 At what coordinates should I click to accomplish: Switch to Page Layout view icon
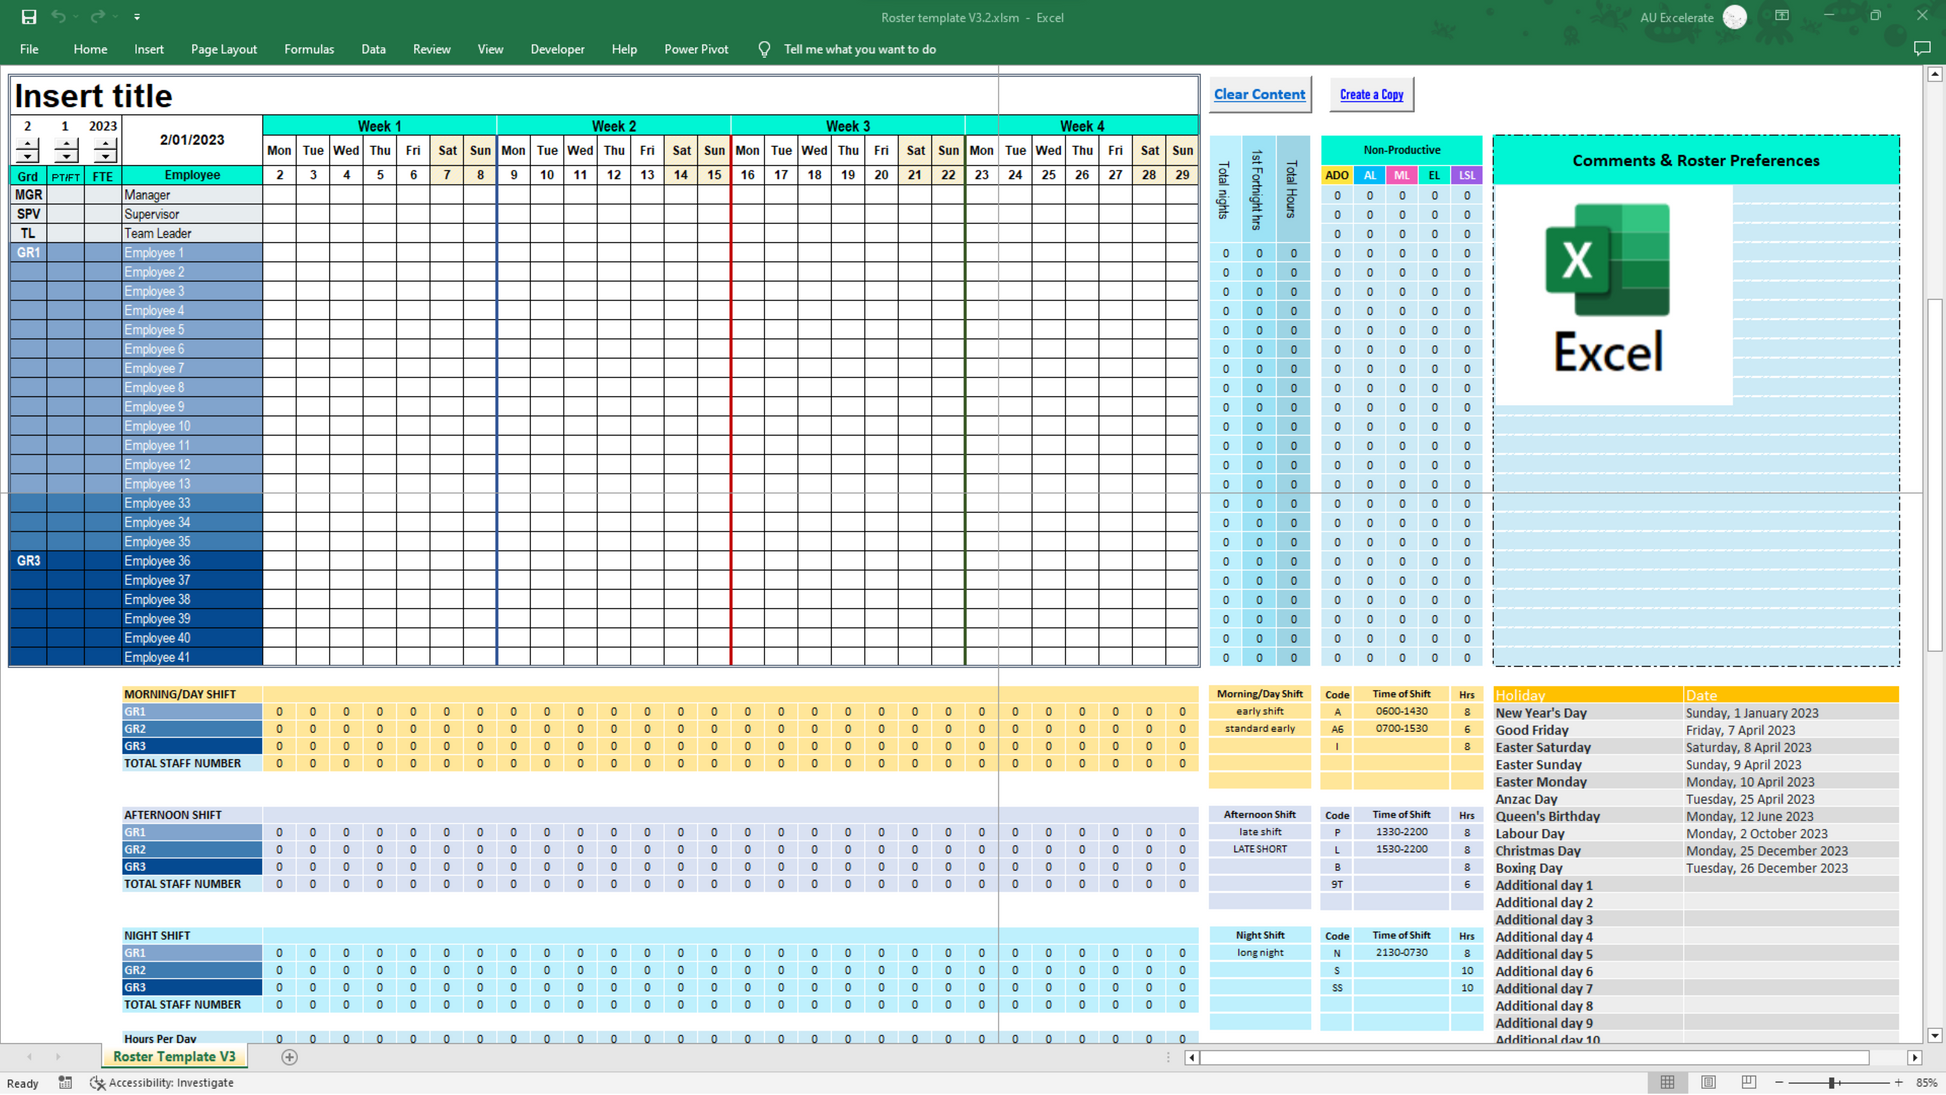[x=1708, y=1083]
